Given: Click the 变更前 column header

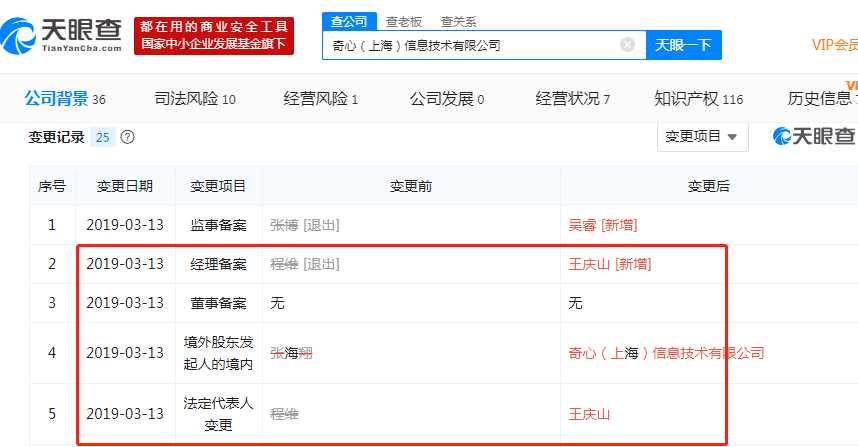Looking at the screenshot, I should pos(411,187).
